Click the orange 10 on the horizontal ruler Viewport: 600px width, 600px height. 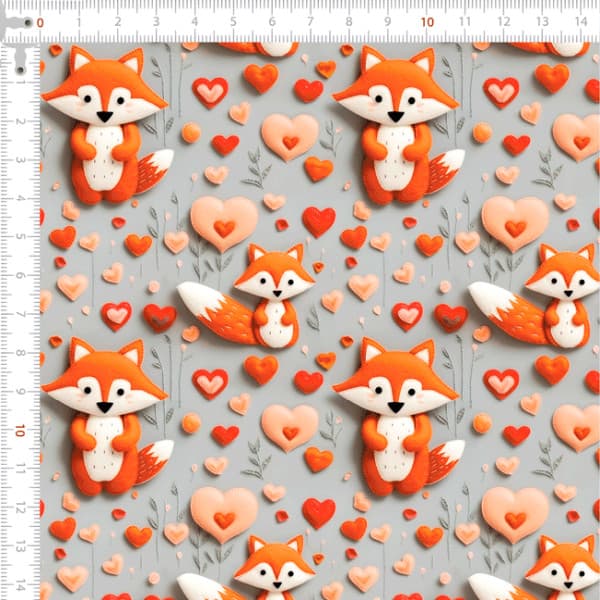click(x=427, y=22)
